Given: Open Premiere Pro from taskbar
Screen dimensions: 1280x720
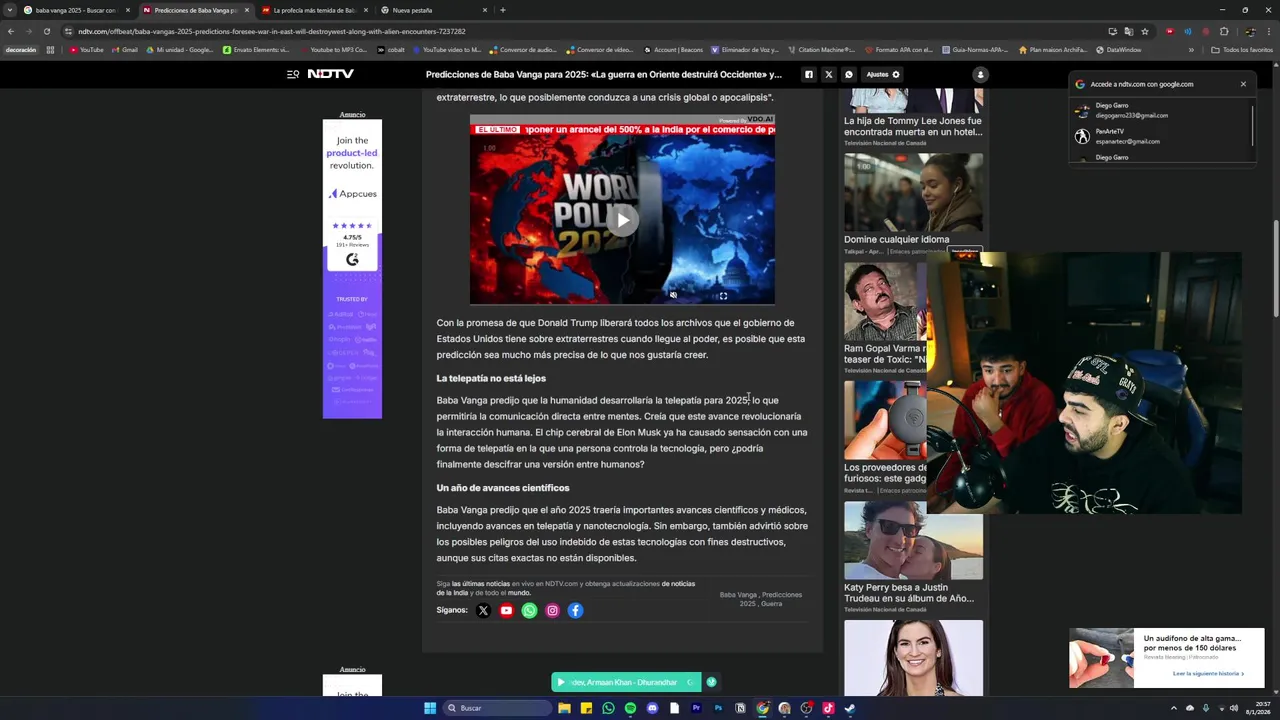Looking at the screenshot, I should point(696,708).
